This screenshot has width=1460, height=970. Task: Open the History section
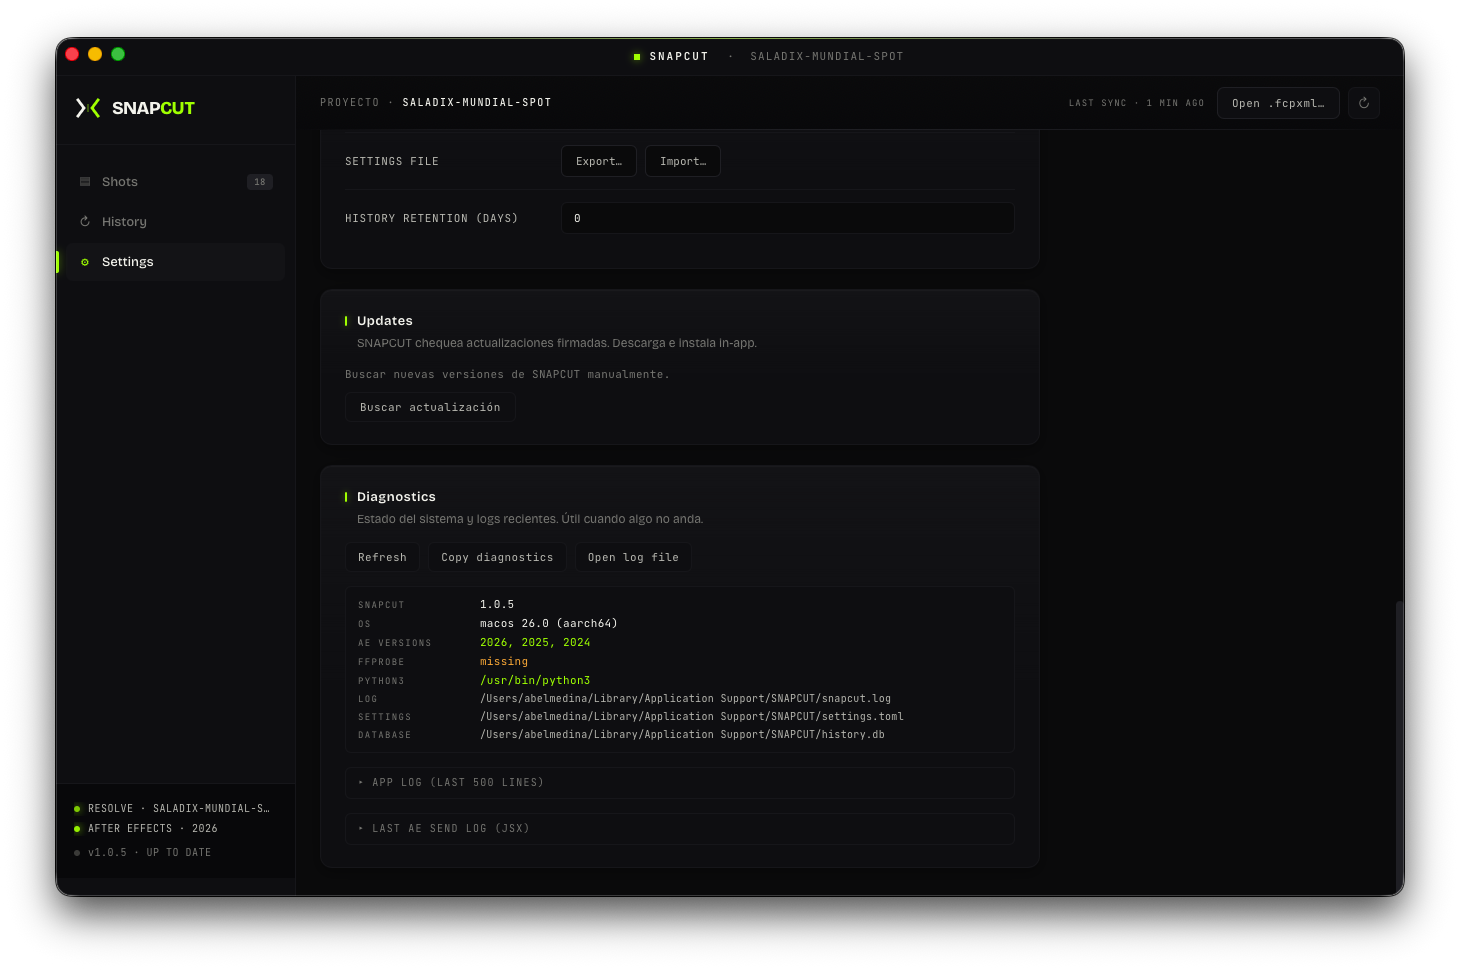coord(175,222)
